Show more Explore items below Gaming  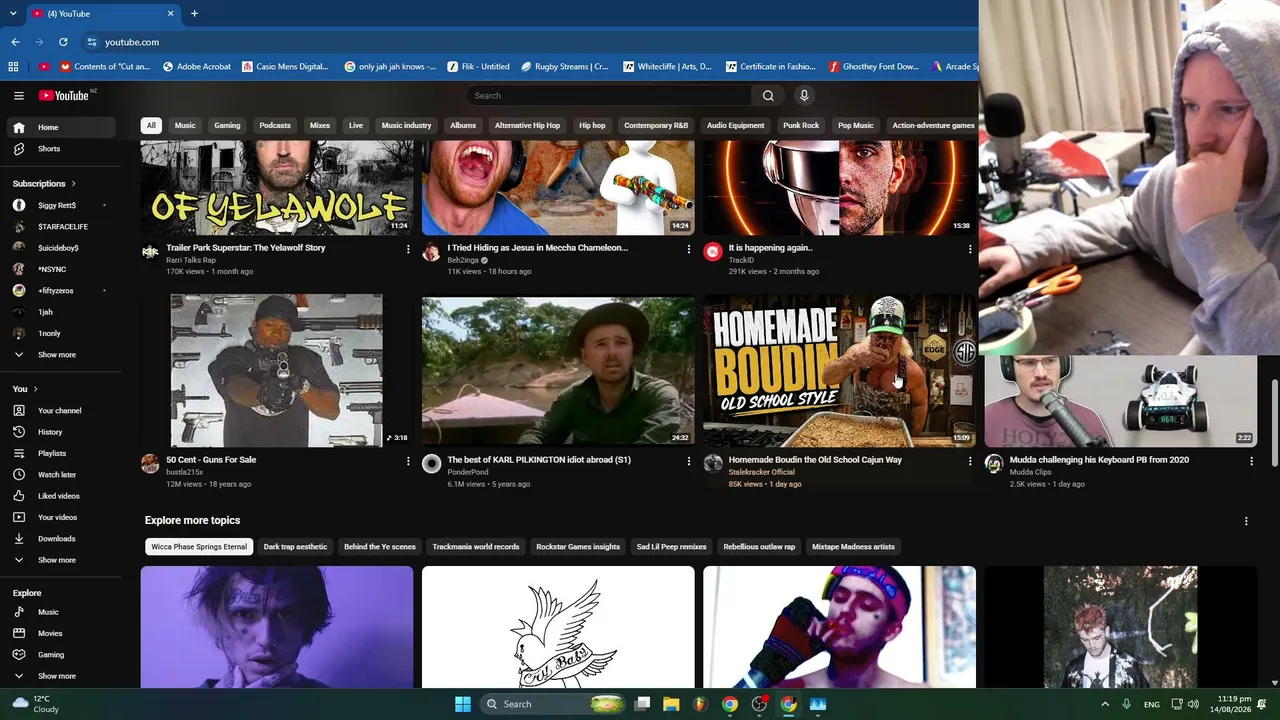click(x=57, y=676)
